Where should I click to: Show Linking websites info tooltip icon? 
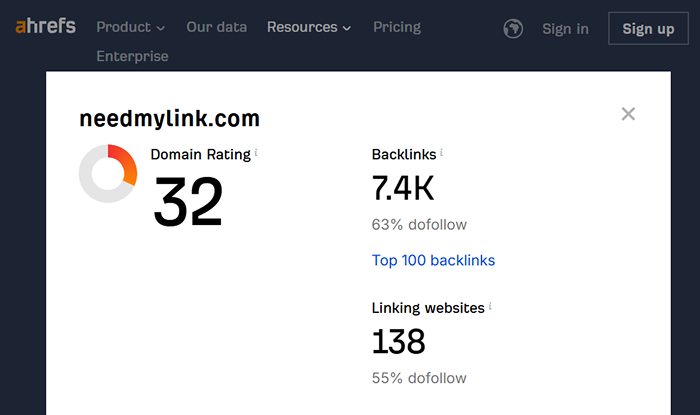pos(490,306)
